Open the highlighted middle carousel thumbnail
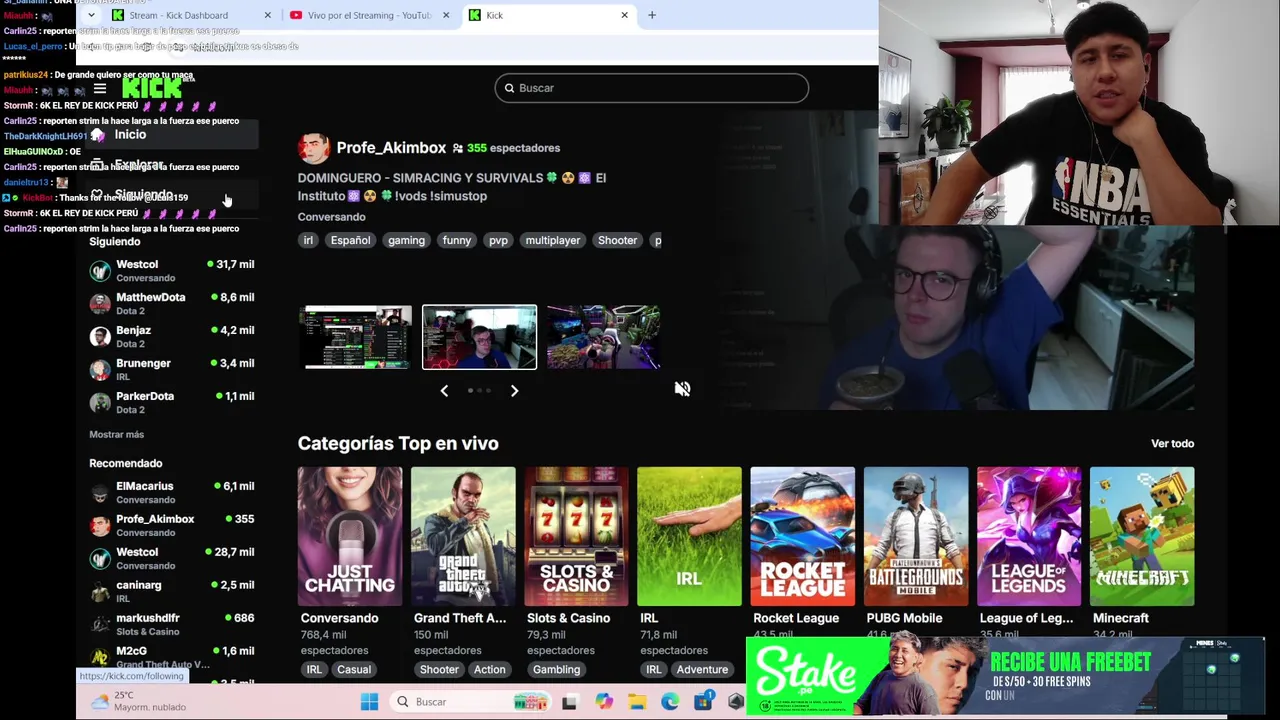 click(479, 337)
